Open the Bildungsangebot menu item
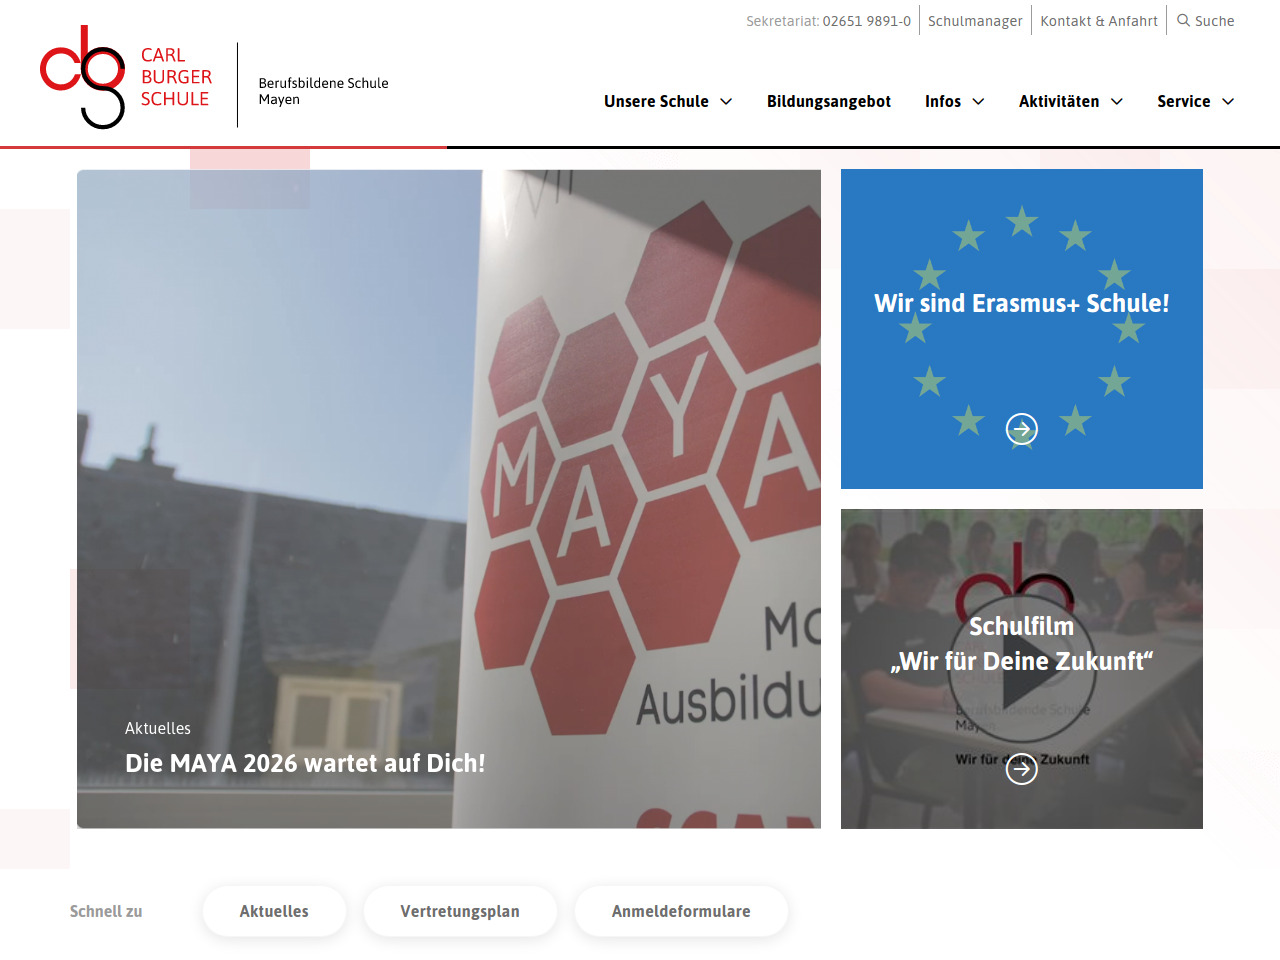Screen dimensions: 1280x960 pyautogui.click(x=828, y=101)
